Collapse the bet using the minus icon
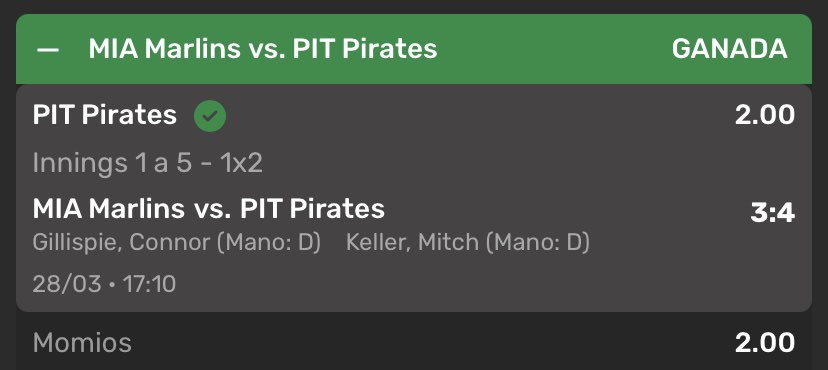 click(x=48, y=50)
